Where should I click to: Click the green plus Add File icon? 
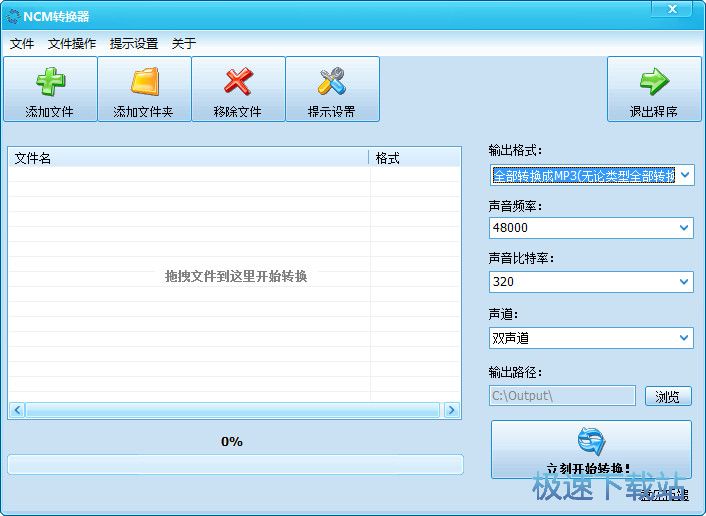(x=50, y=82)
